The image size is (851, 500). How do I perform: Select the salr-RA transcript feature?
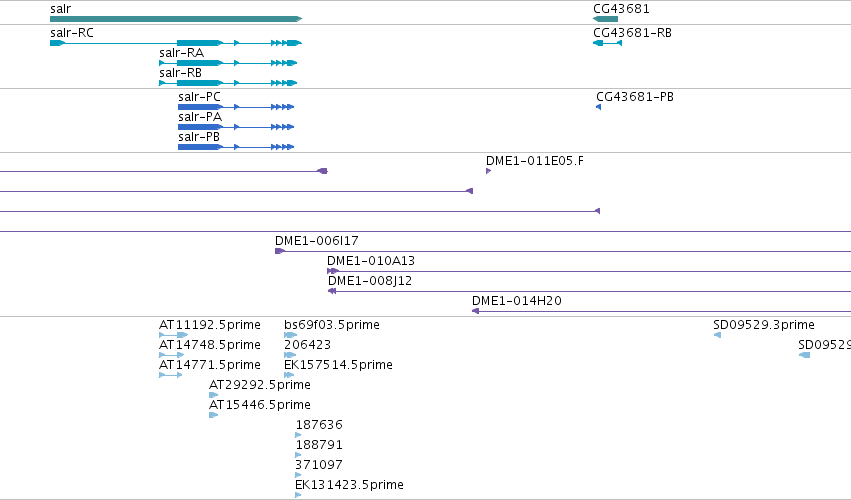click(x=228, y=63)
